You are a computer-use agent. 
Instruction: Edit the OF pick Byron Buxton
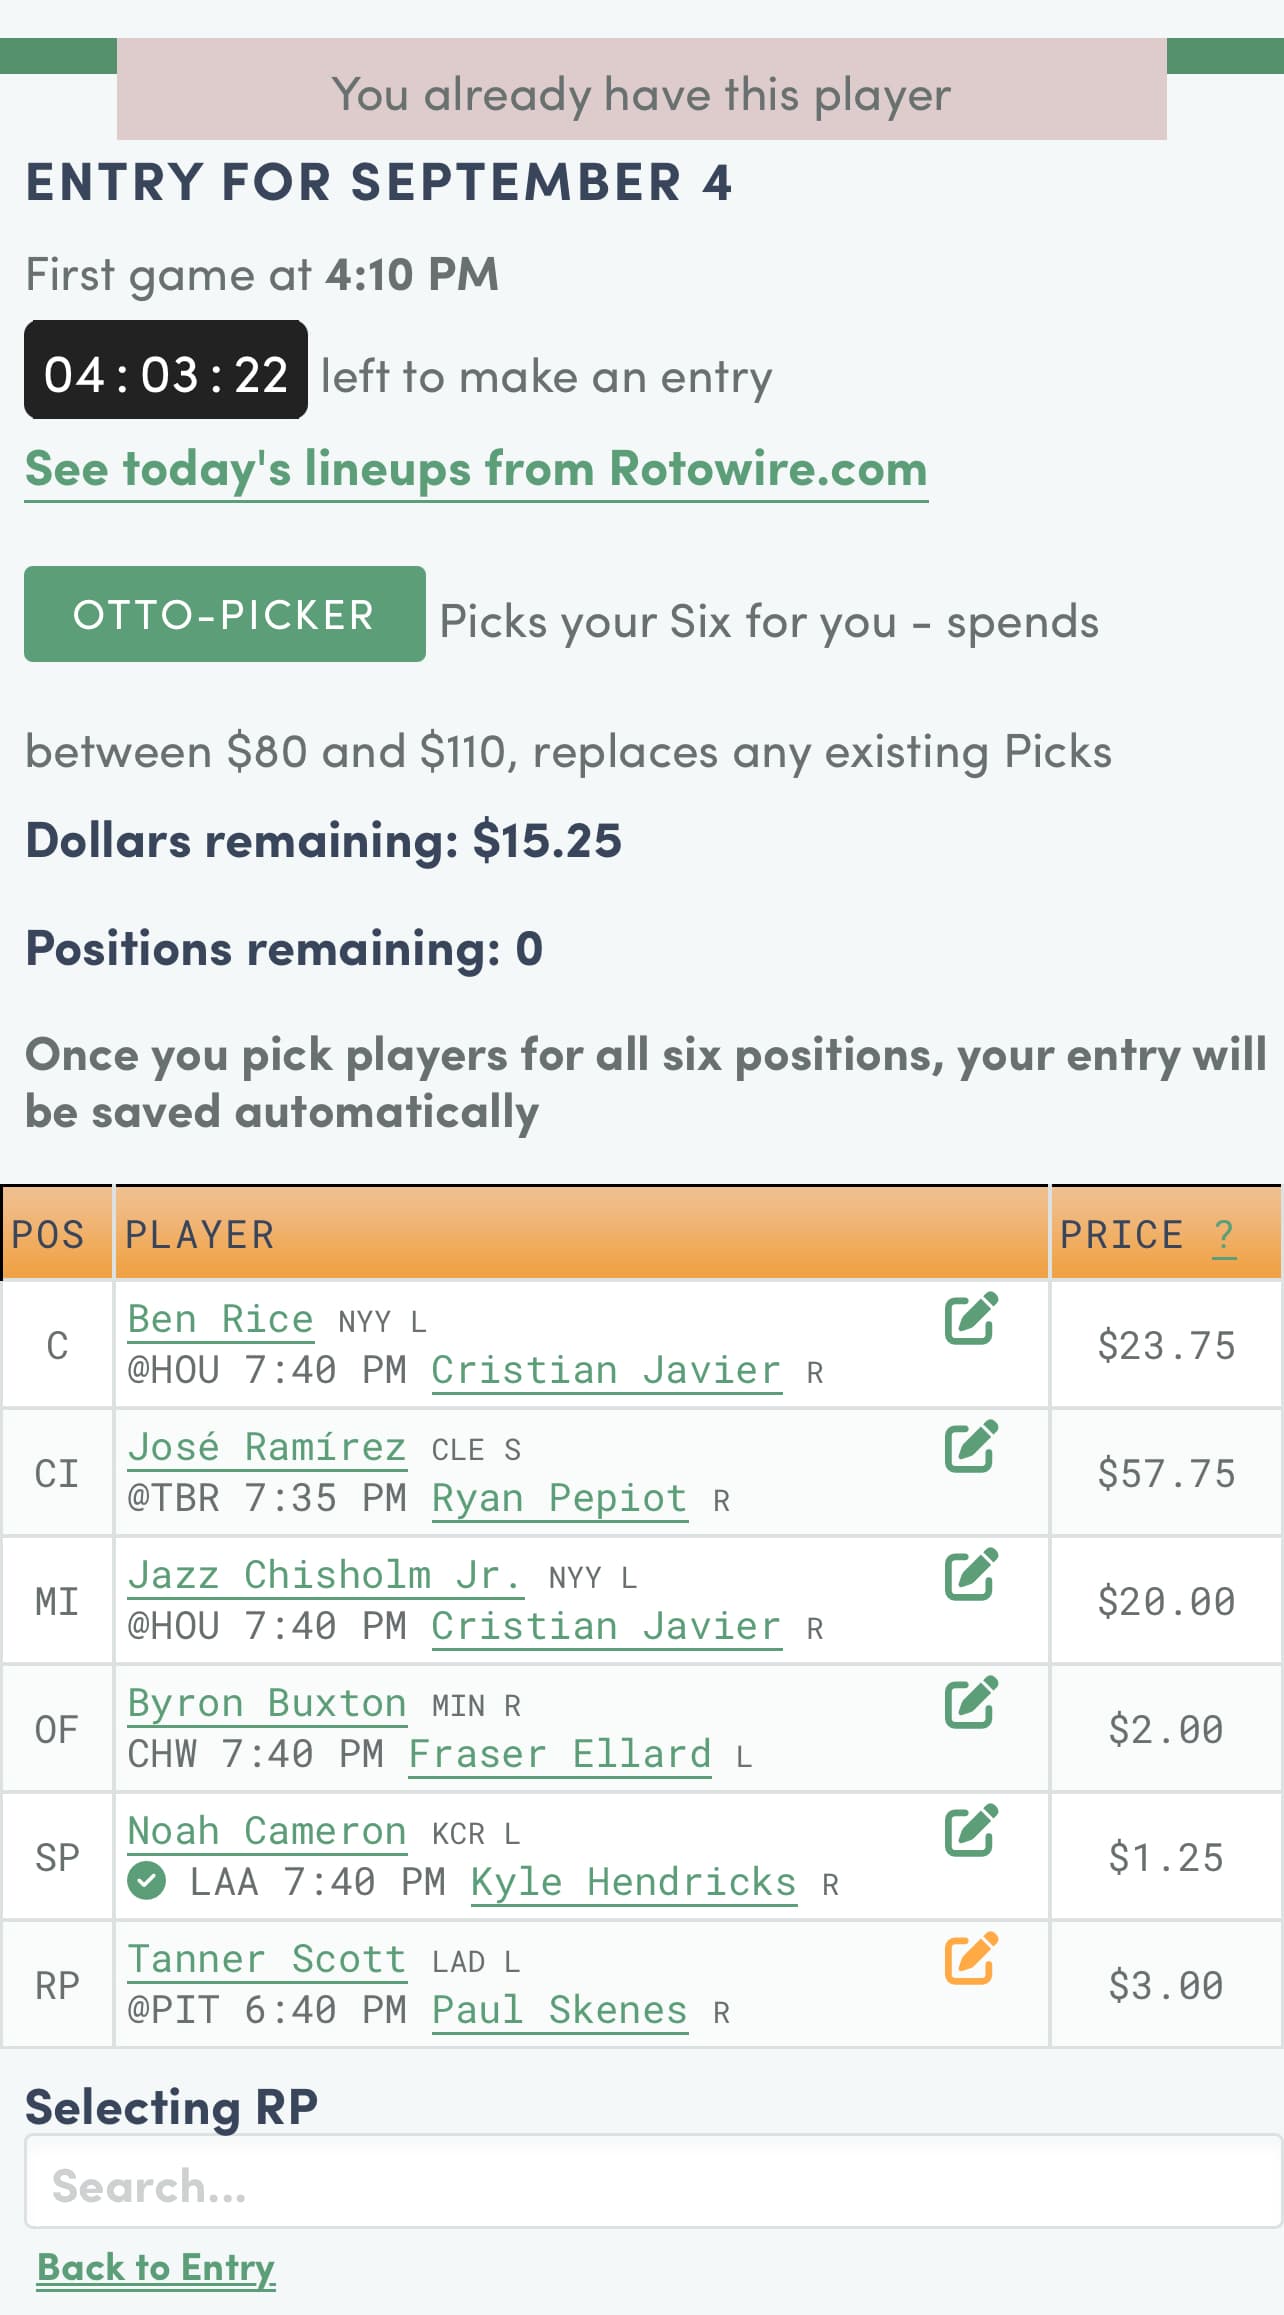tap(970, 1702)
